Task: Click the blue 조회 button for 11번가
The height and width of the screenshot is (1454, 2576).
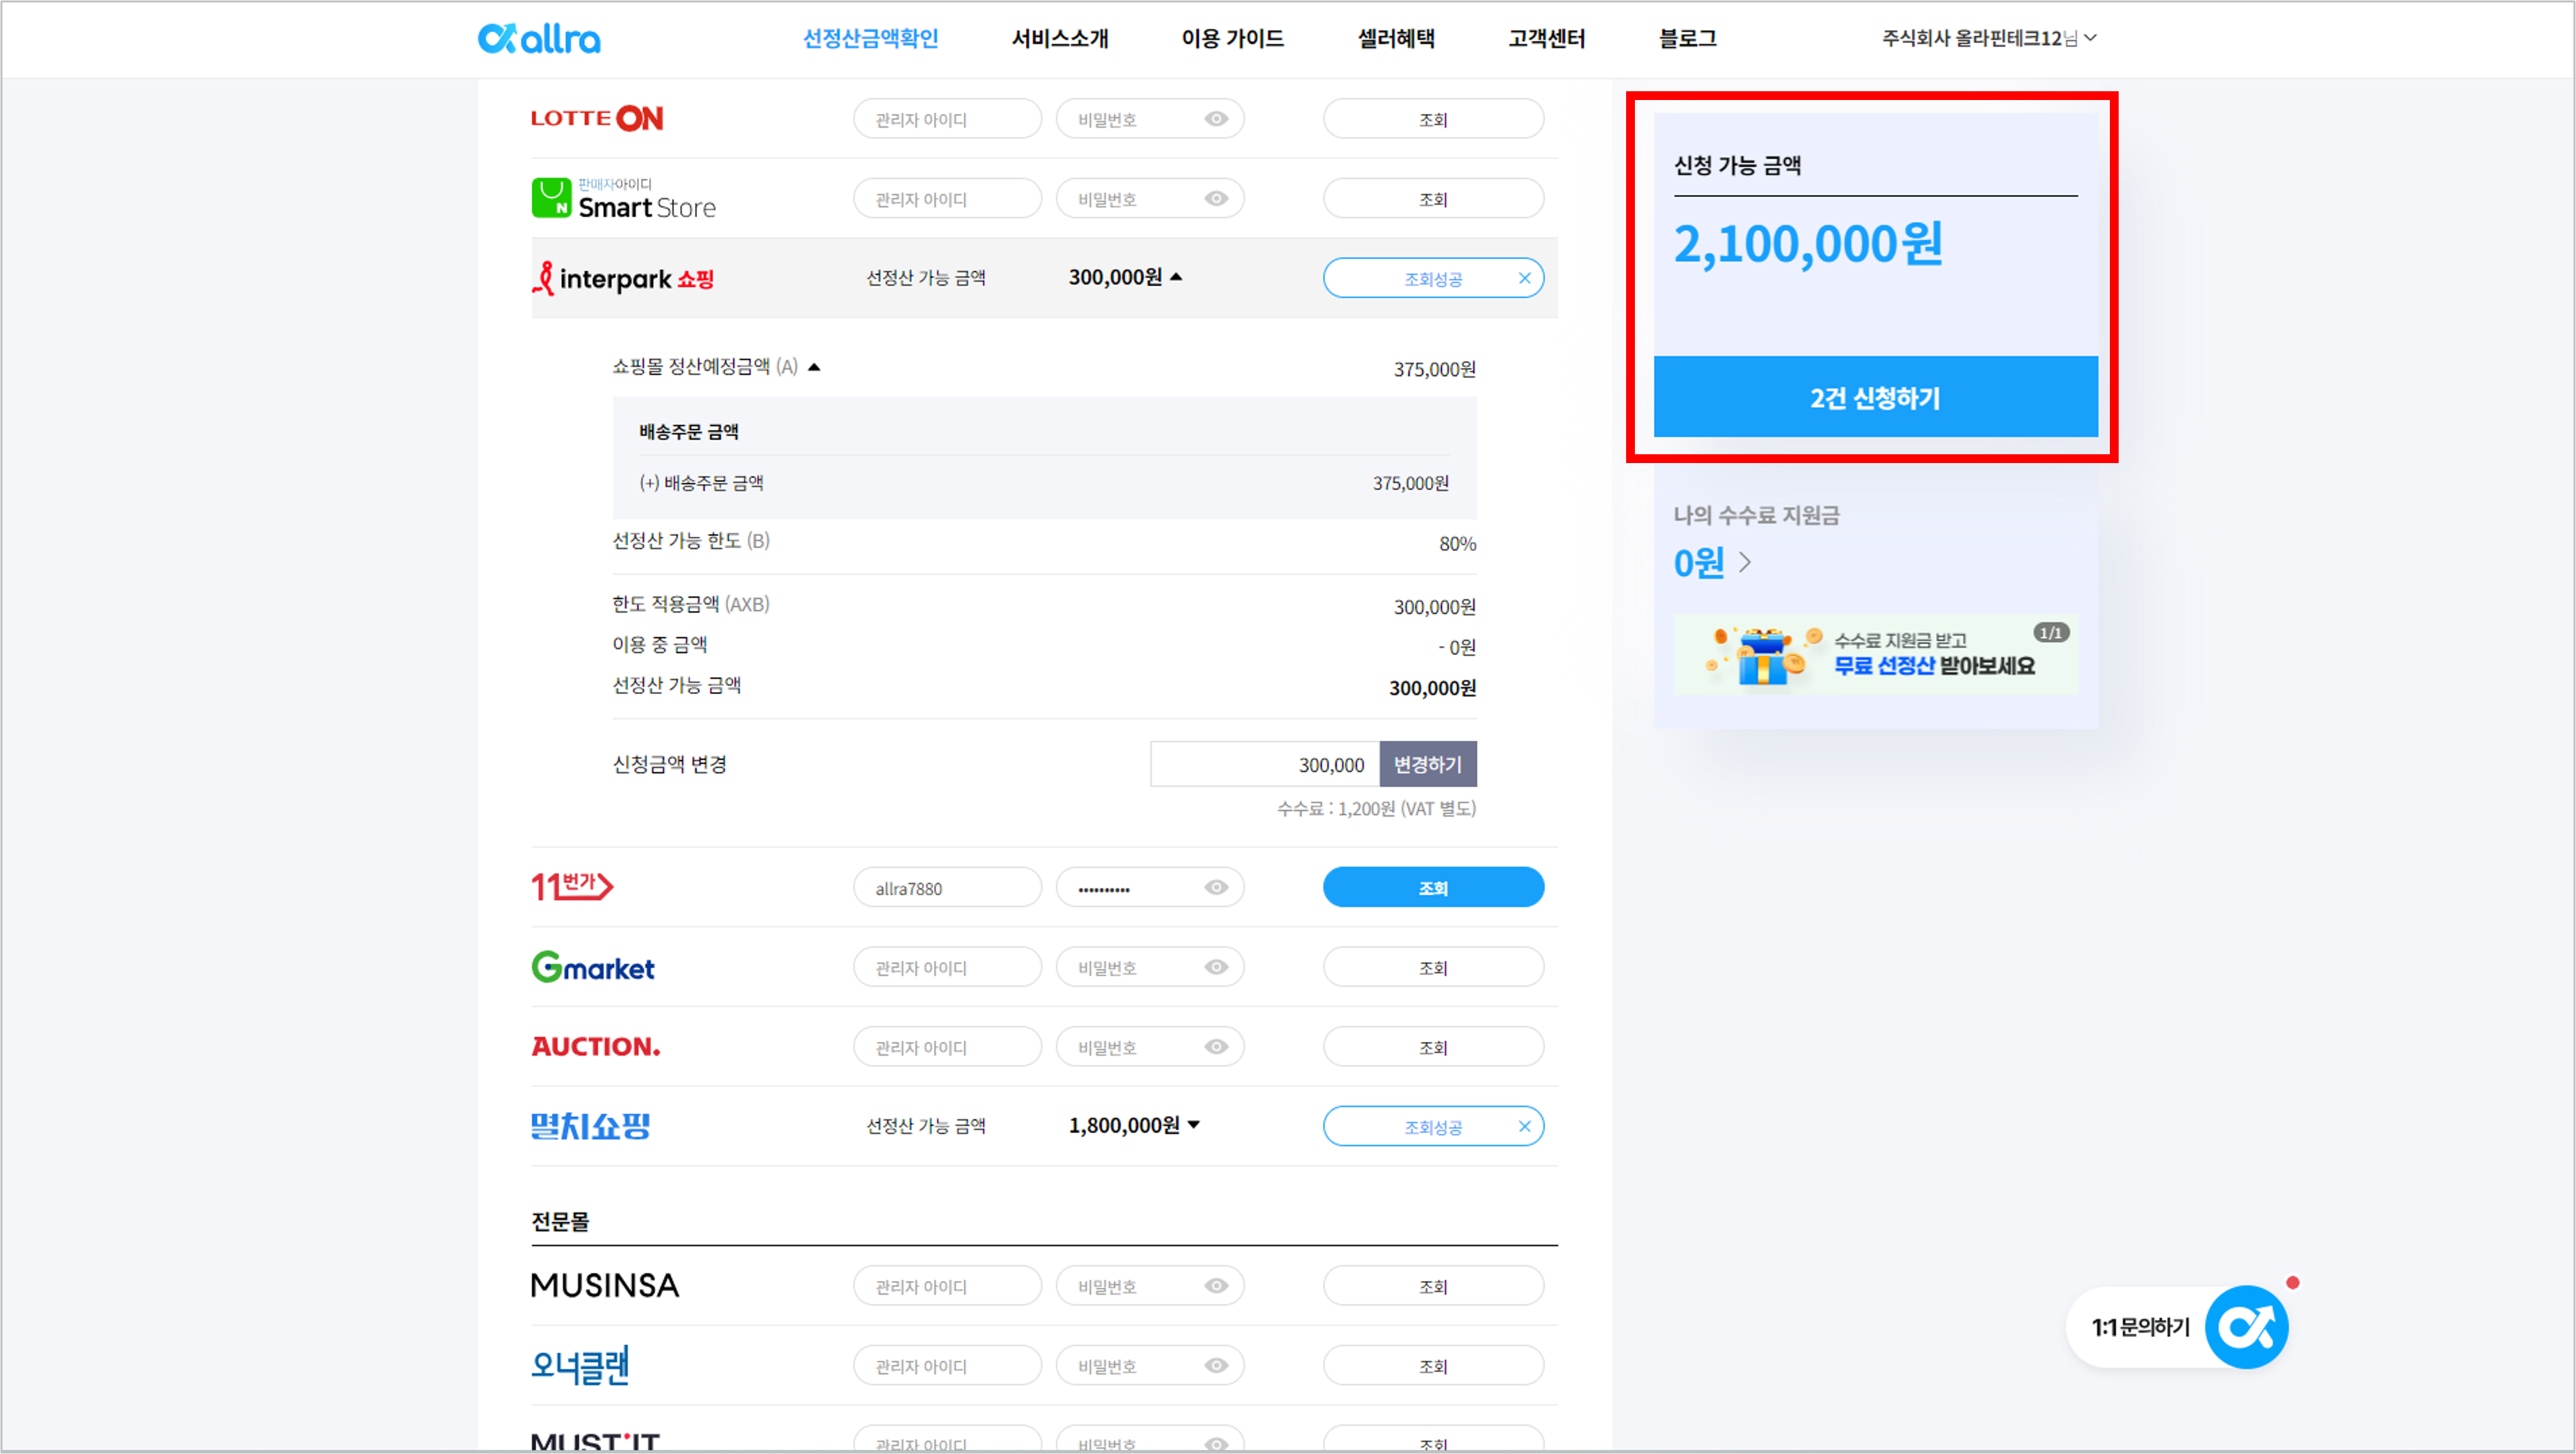Action: click(x=1433, y=888)
